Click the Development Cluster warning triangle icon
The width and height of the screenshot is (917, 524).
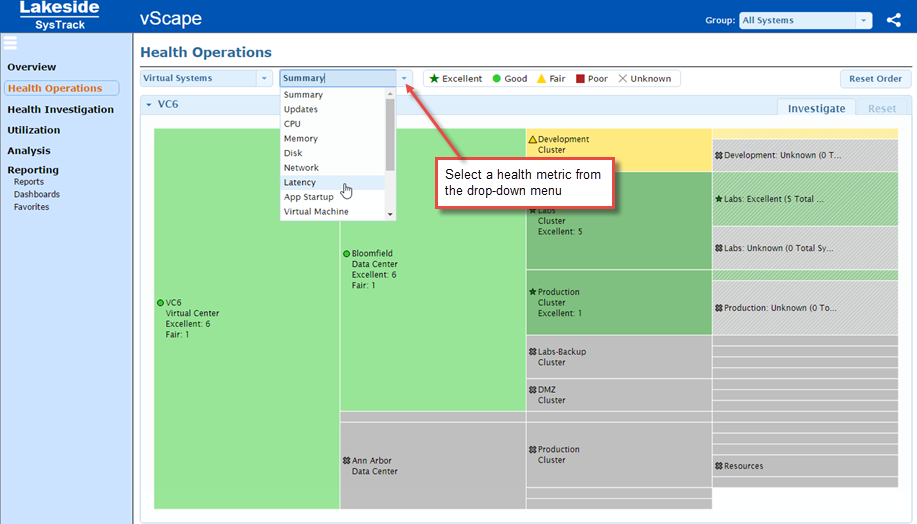(532, 139)
